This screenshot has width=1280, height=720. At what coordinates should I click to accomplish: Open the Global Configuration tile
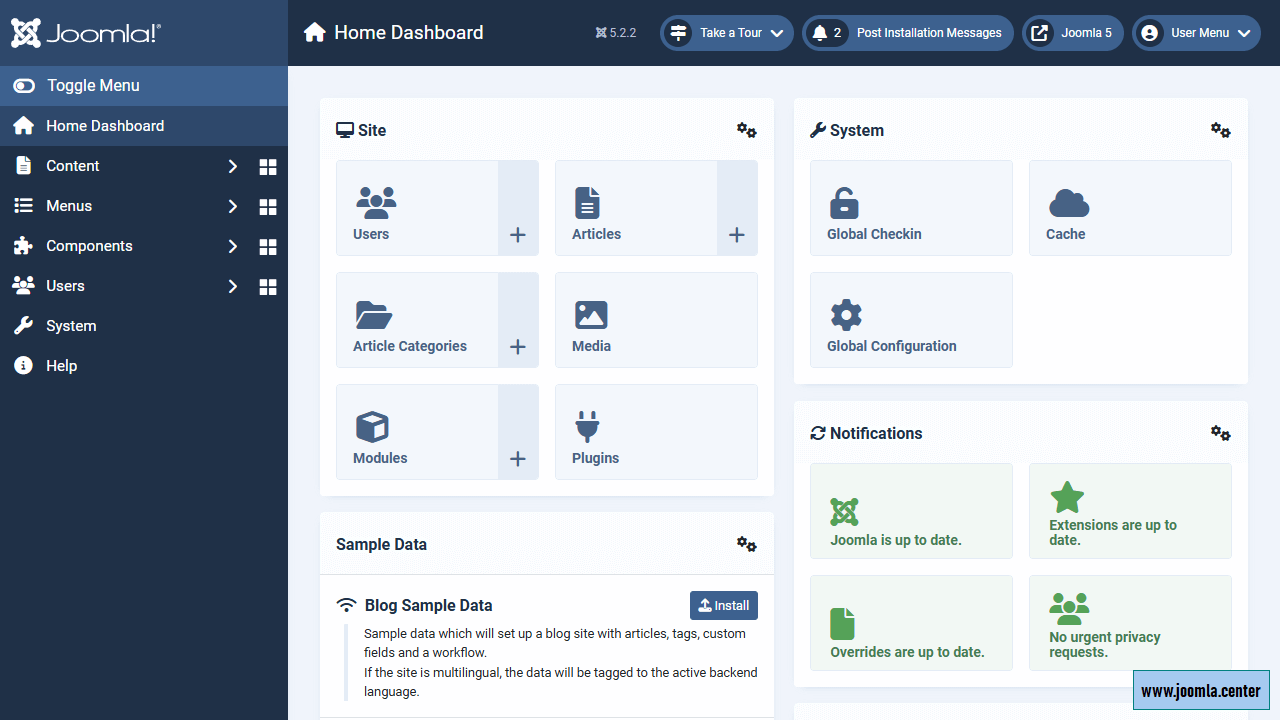(x=911, y=320)
